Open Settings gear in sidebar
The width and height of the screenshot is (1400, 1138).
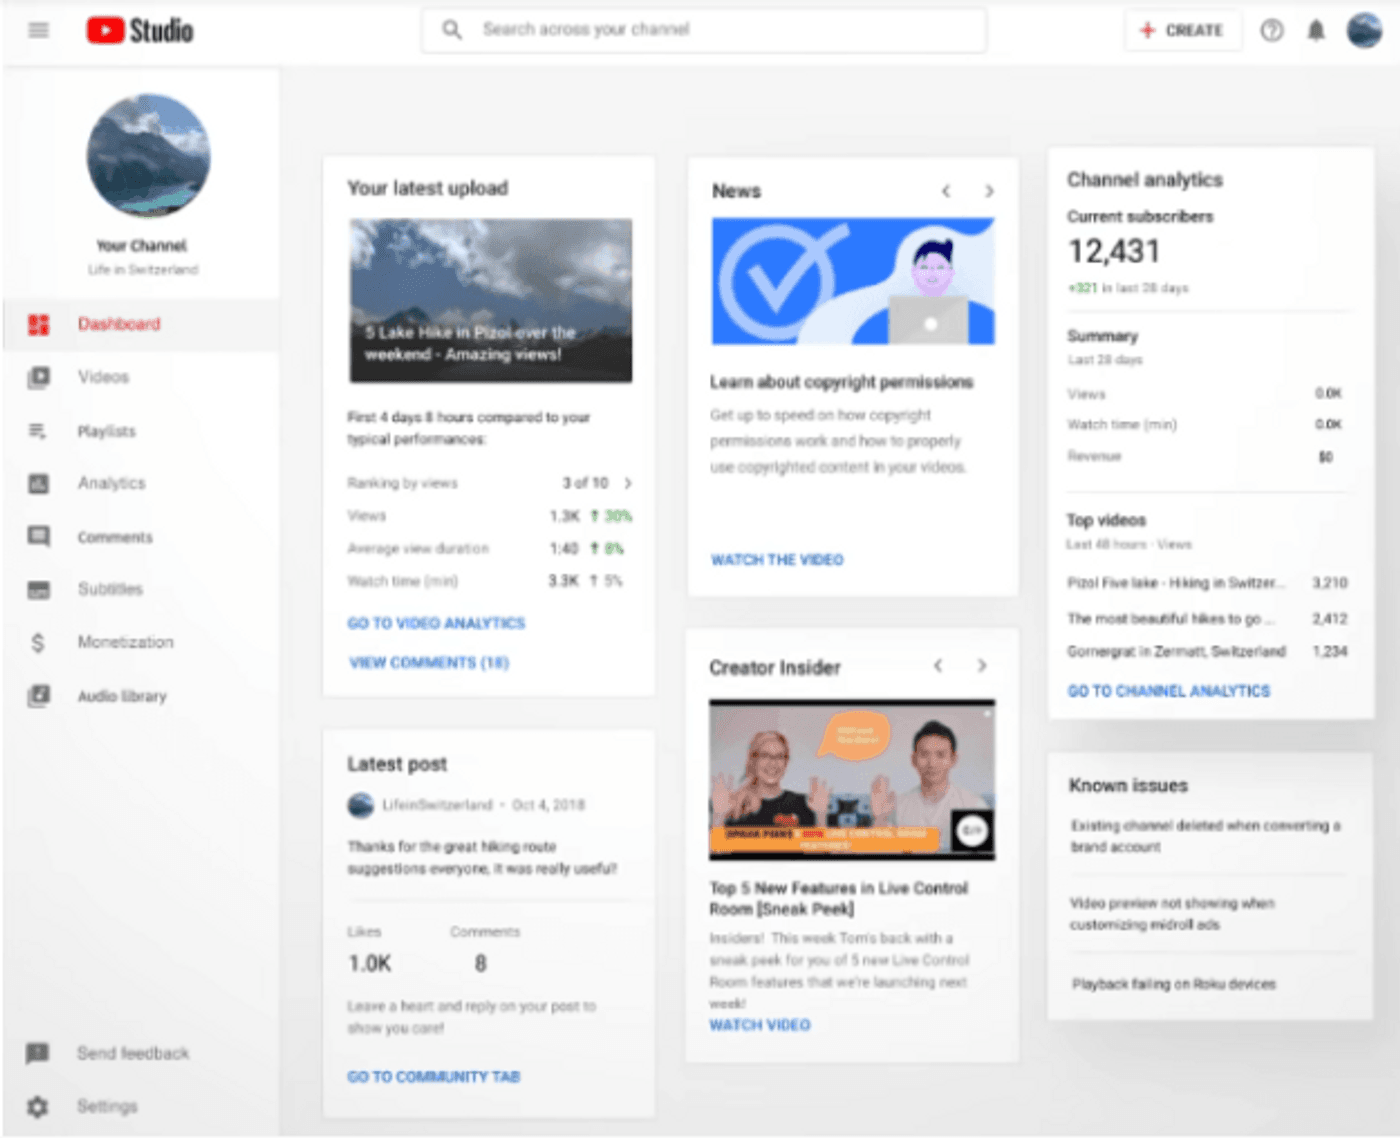pyautogui.click(x=38, y=1106)
